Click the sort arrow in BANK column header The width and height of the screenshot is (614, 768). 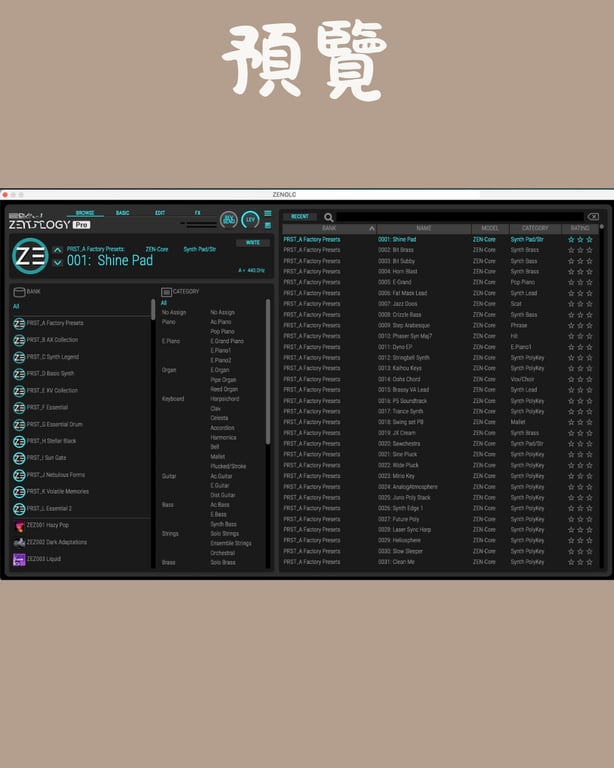click(x=372, y=229)
